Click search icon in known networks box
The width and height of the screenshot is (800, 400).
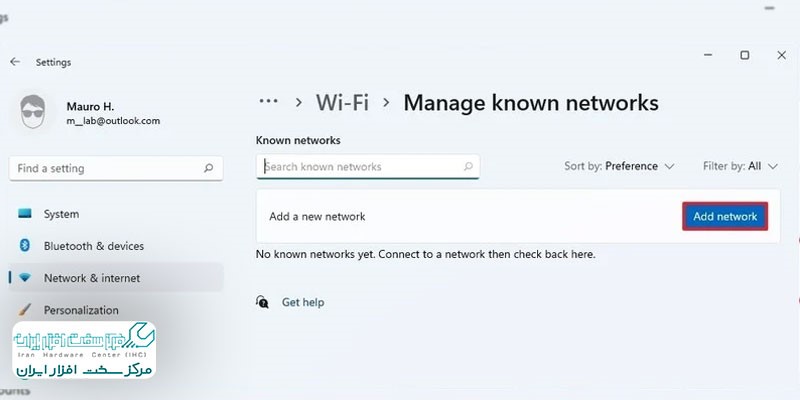tap(468, 166)
